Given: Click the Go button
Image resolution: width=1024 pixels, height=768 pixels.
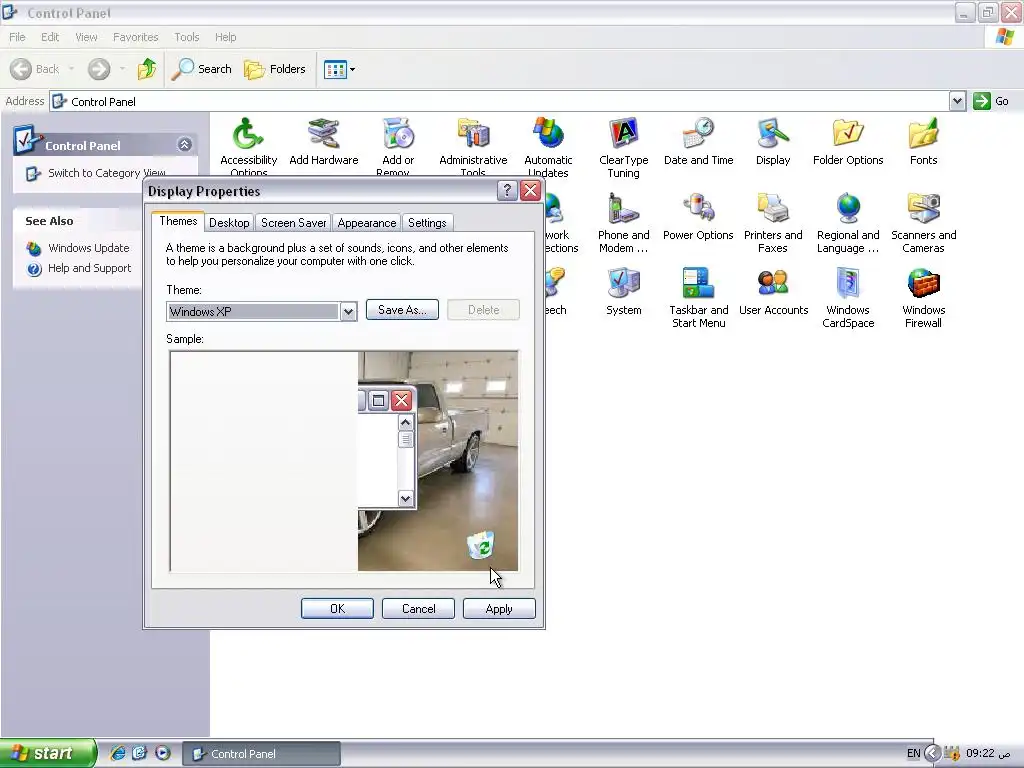Looking at the screenshot, I should [991, 101].
